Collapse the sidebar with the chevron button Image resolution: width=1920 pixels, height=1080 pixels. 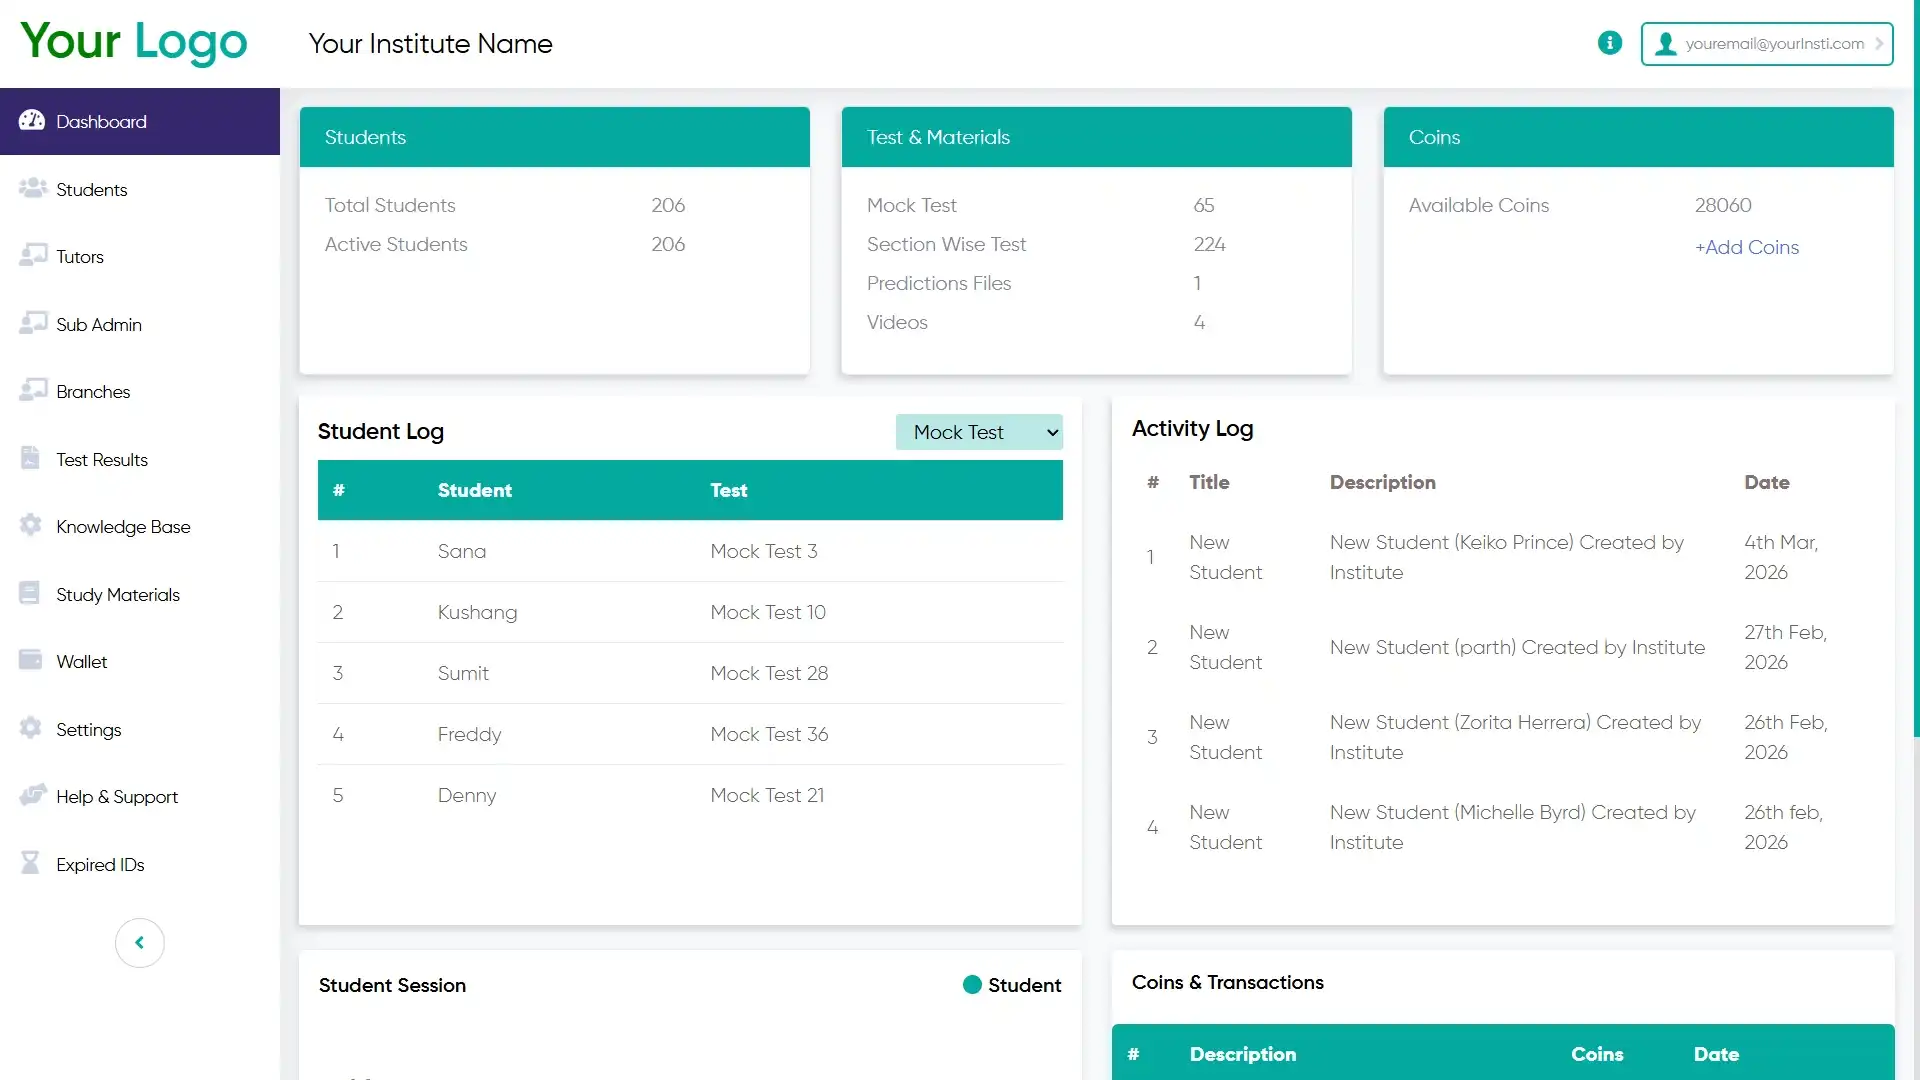[x=139, y=942]
